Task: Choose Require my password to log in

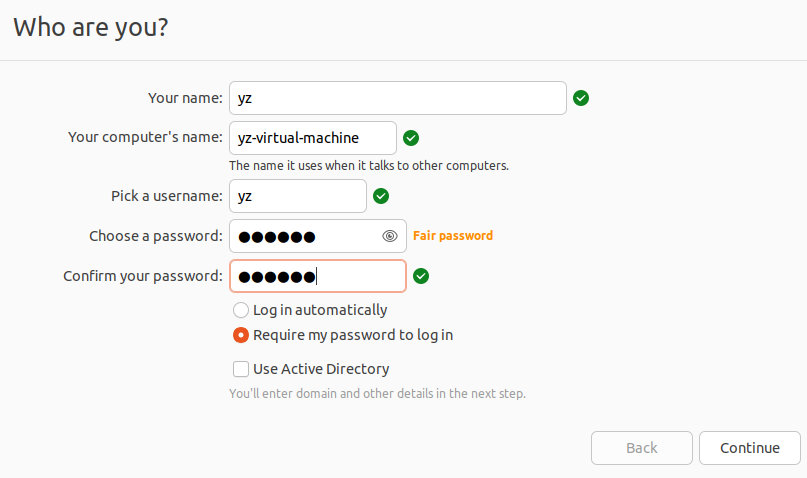Action: tap(240, 335)
